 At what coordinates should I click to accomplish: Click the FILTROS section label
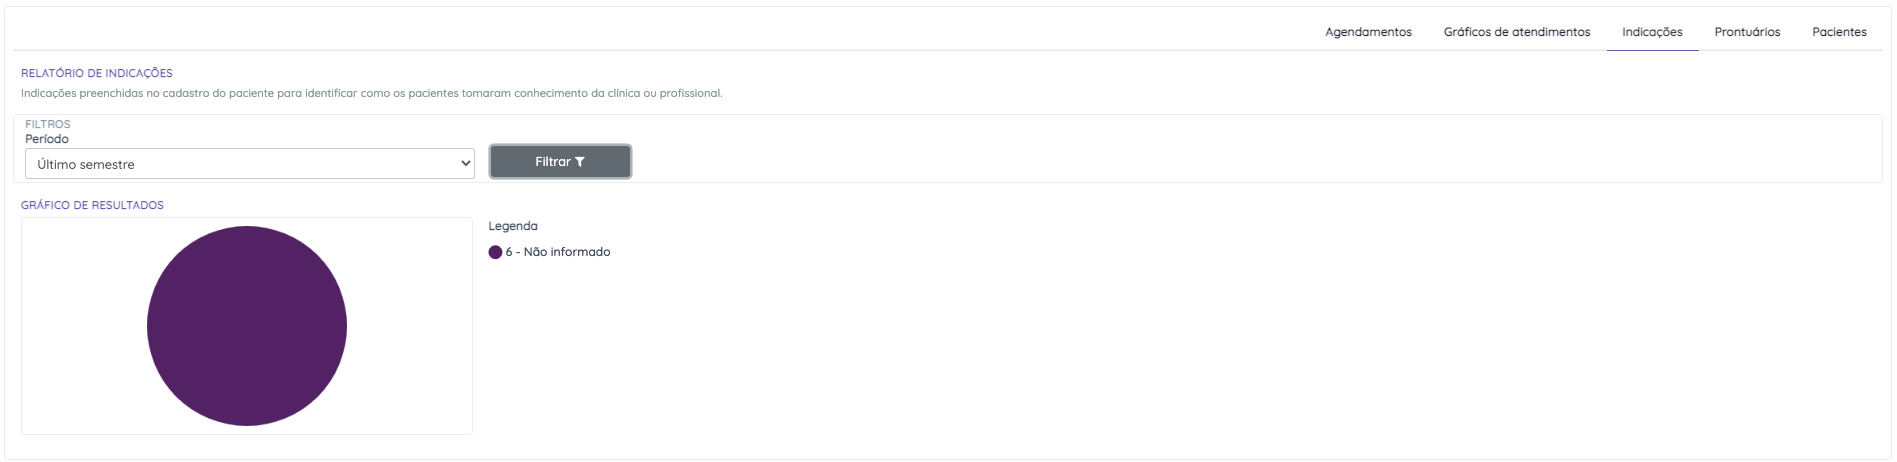[x=48, y=124]
